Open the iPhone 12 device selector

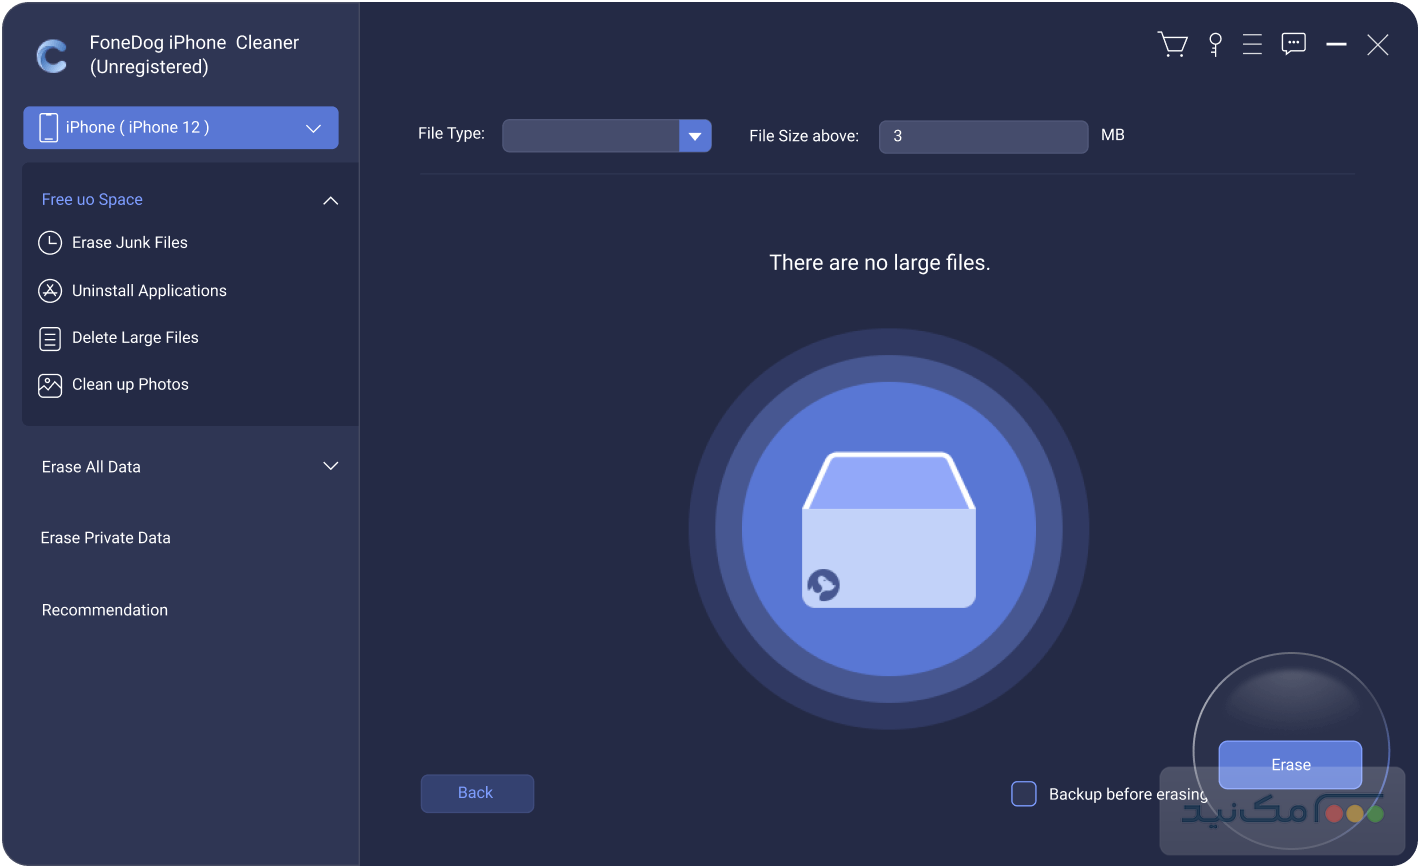pyautogui.click(x=181, y=128)
